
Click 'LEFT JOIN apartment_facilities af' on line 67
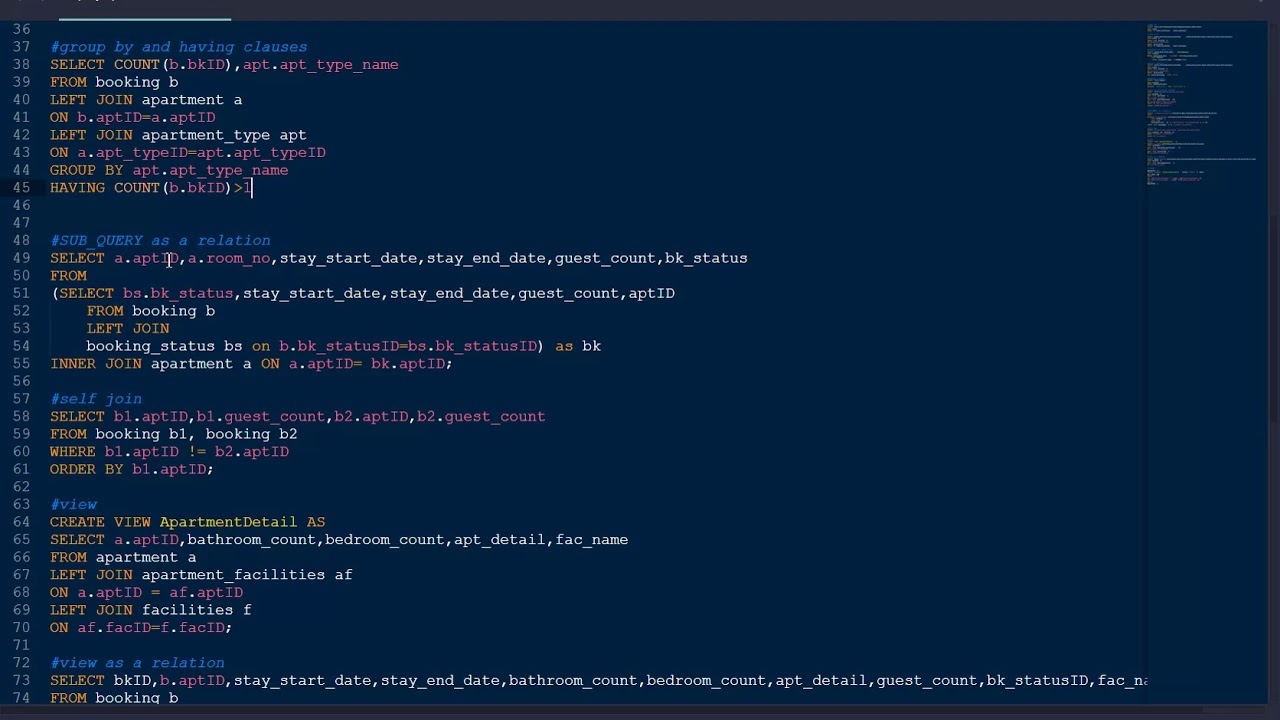(x=201, y=575)
